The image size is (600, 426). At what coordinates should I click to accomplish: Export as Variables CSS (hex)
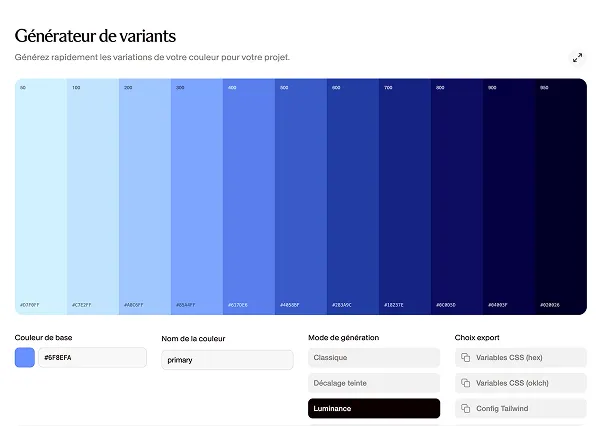(x=521, y=357)
